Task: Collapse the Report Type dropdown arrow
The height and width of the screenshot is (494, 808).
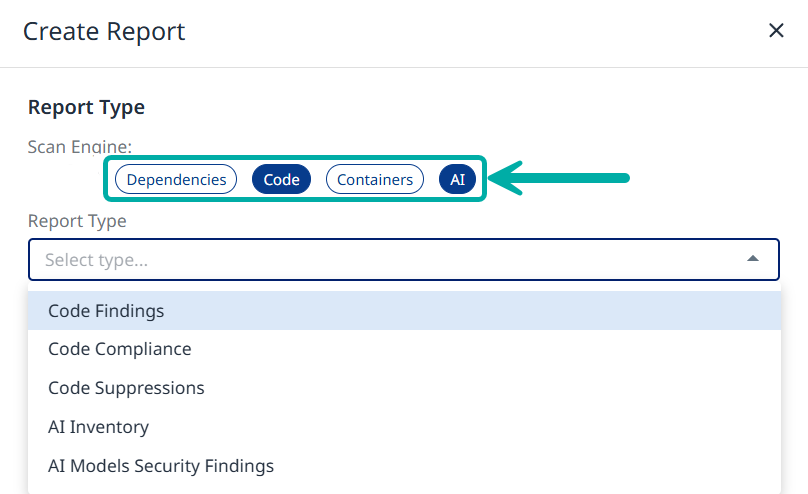Action: click(753, 260)
